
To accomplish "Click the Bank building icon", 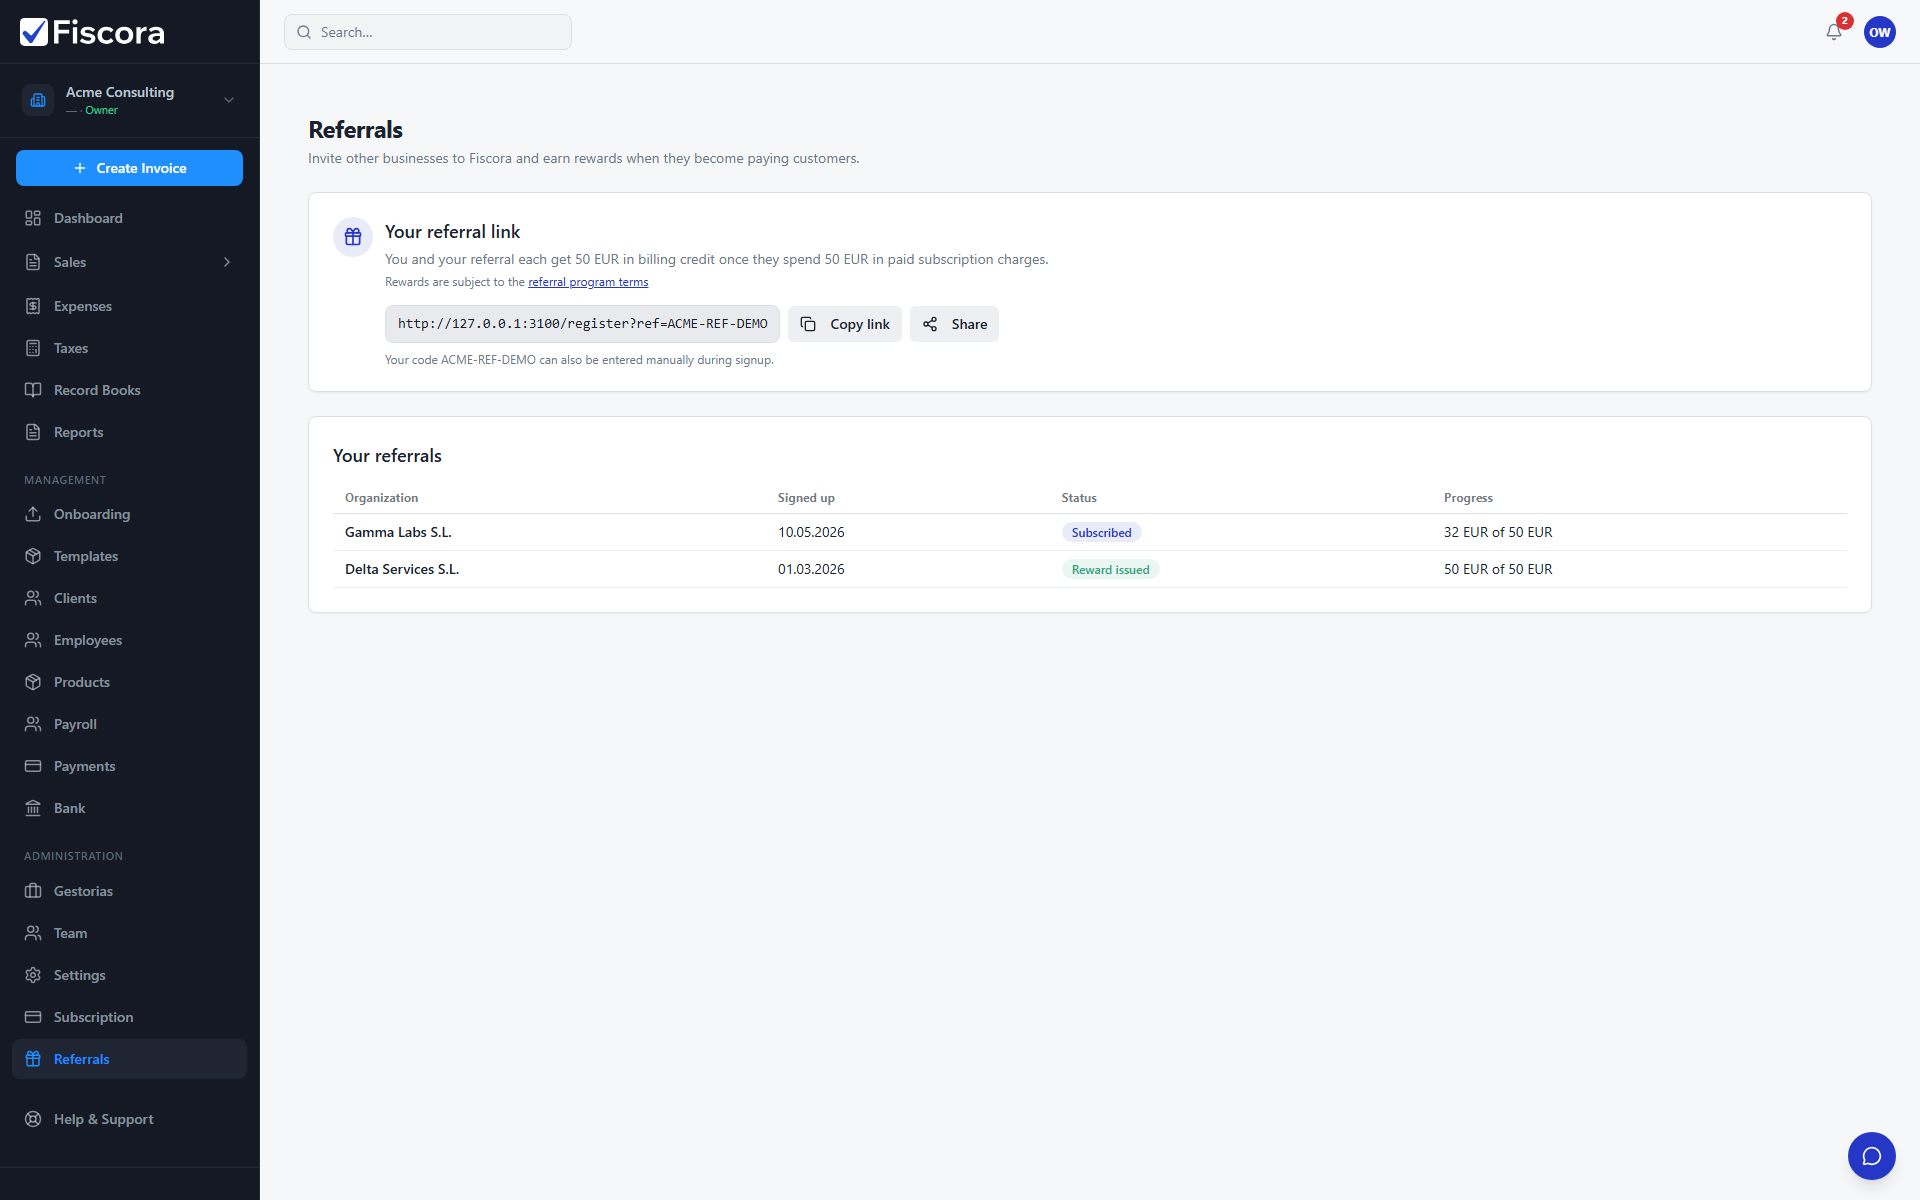I will 33,808.
